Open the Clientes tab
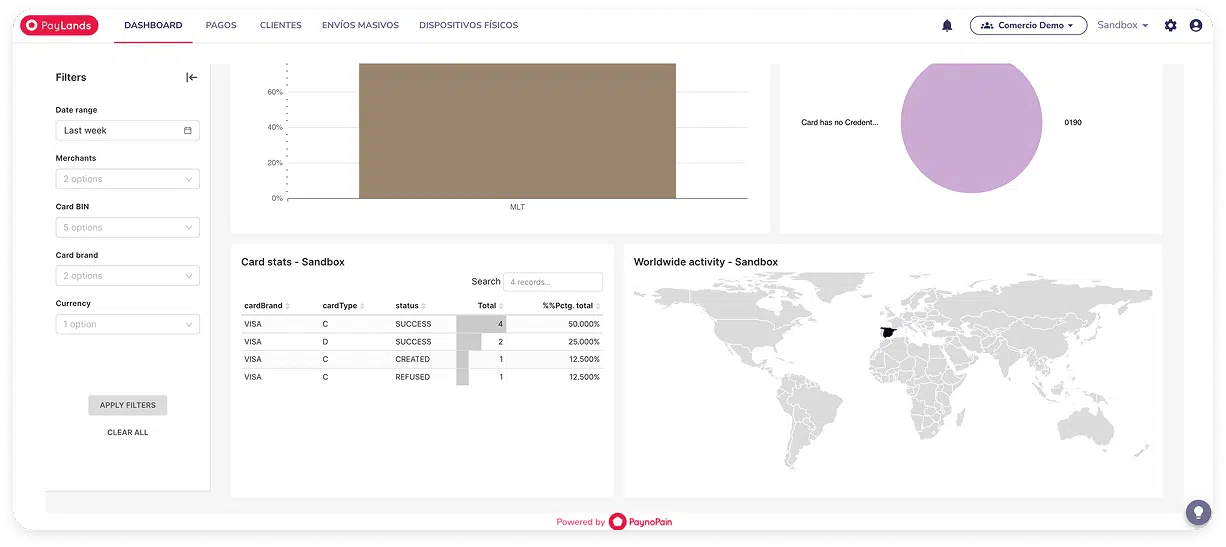 click(x=280, y=25)
